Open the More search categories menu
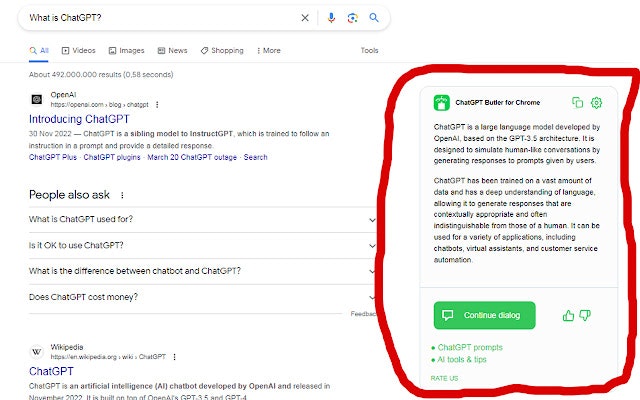640x400 pixels. [x=269, y=51]
